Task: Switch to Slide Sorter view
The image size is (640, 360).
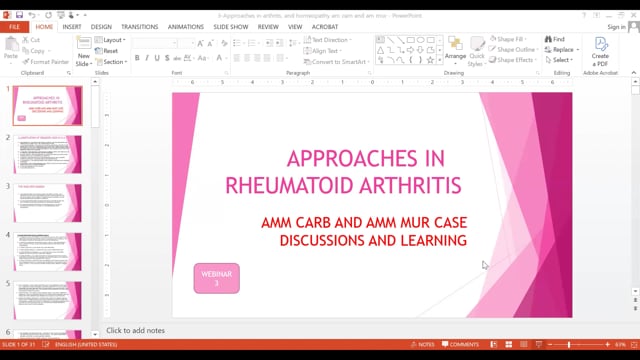Action: click(509, 344)
